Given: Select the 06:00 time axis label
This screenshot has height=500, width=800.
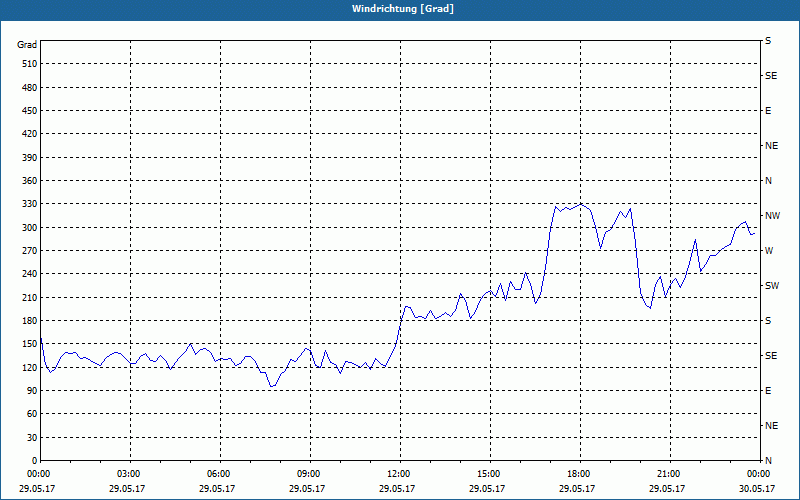Looking at the screenshot, I should click(220, 474).
